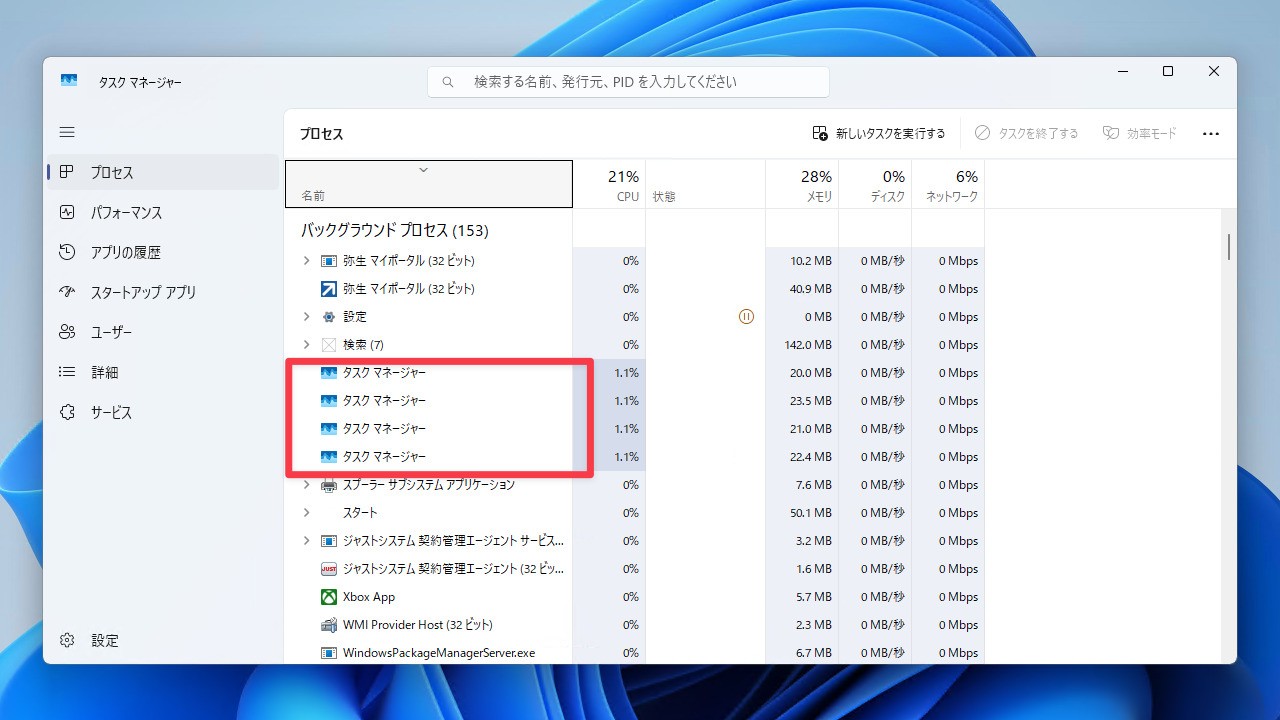Click the WMI Provider Host process icon
This screenshot has width=1280, height=720.
click(x=329, y=625)
